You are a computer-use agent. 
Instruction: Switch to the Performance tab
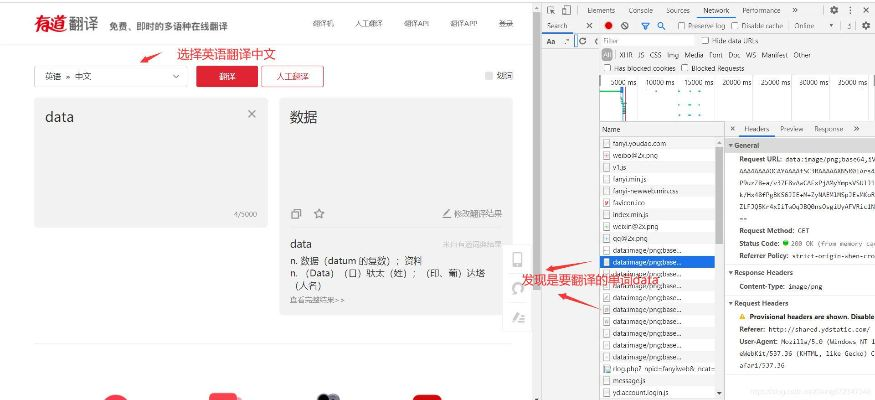tap(761, 11)
